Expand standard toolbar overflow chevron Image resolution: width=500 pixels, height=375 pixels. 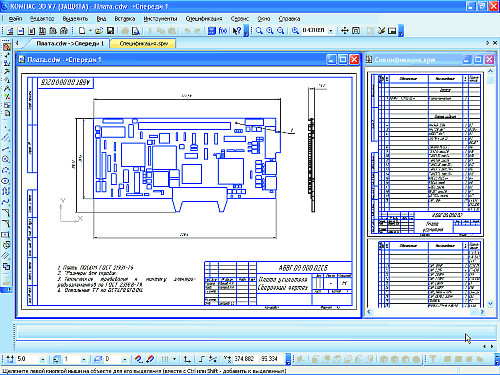point(246,31)
